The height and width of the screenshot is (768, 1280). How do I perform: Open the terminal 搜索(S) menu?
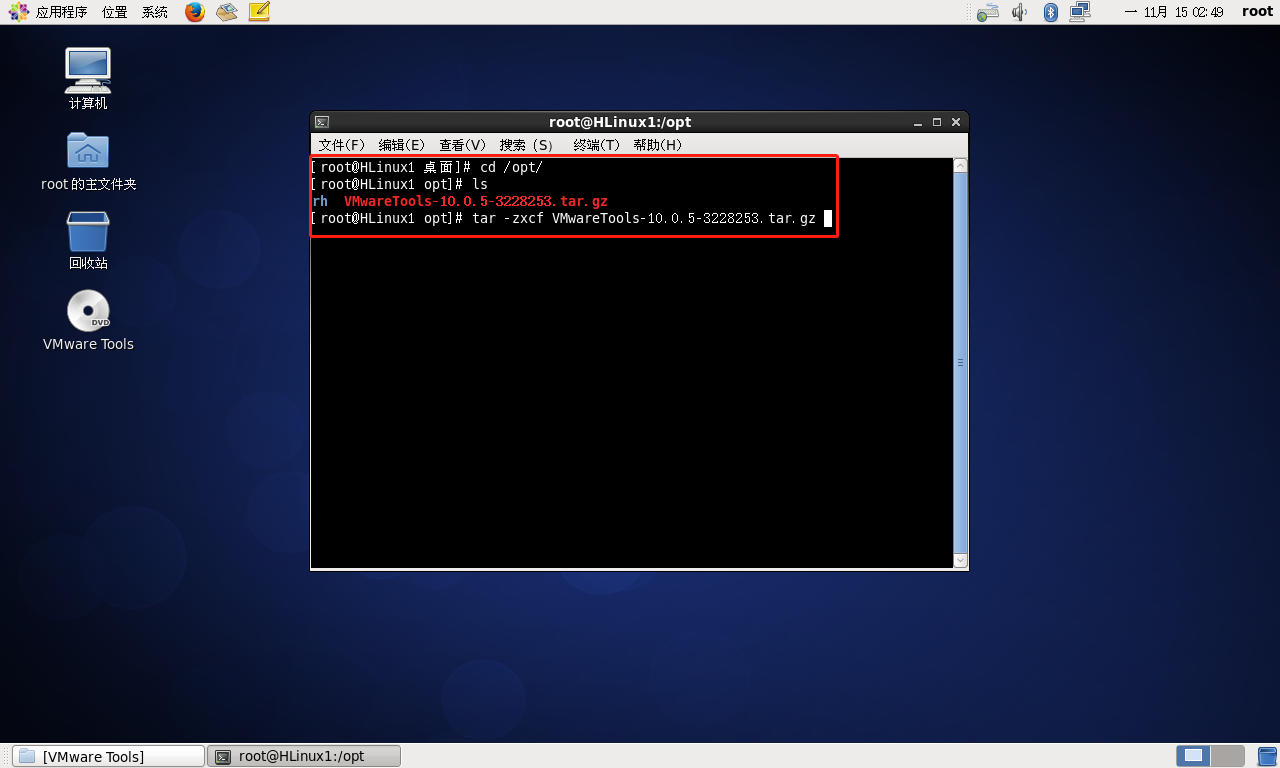pyautogui.click(x=526, y=145)
